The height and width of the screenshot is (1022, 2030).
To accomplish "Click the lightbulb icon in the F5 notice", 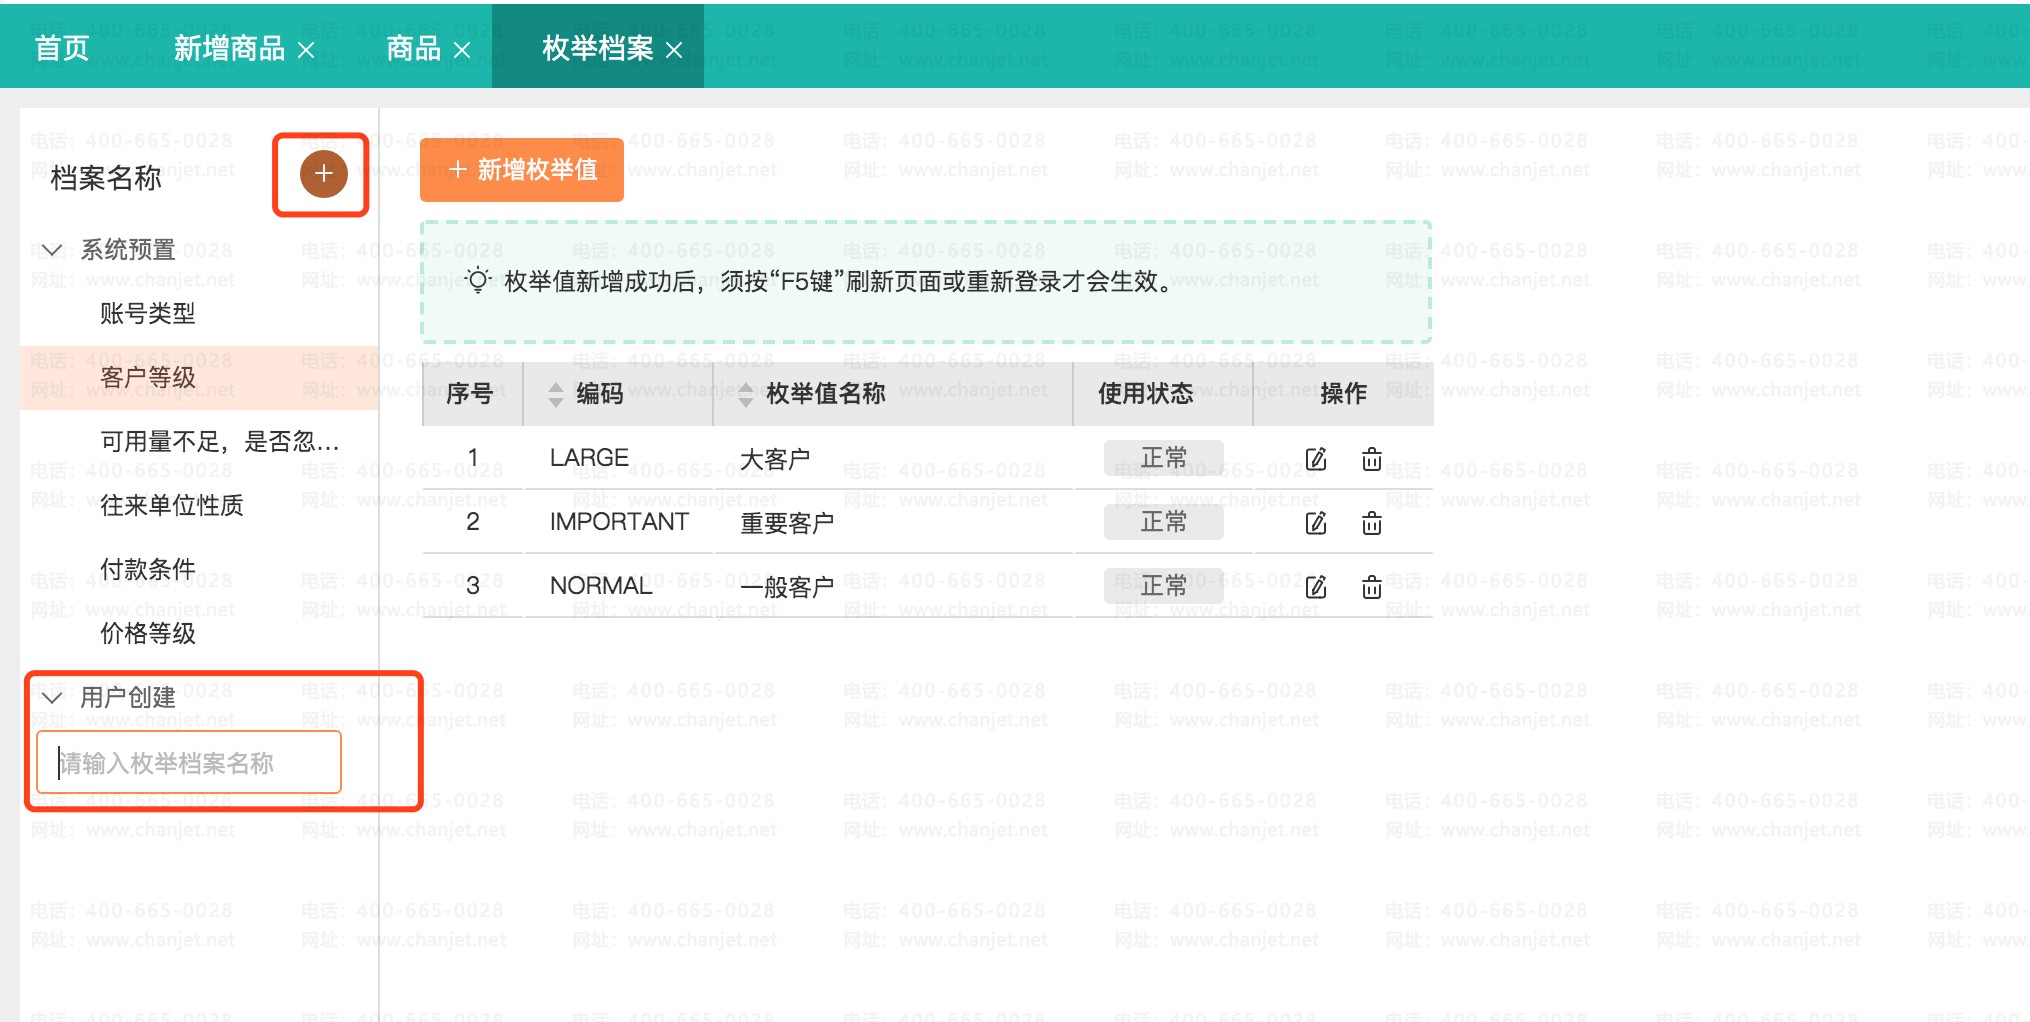I will (478, 281).
